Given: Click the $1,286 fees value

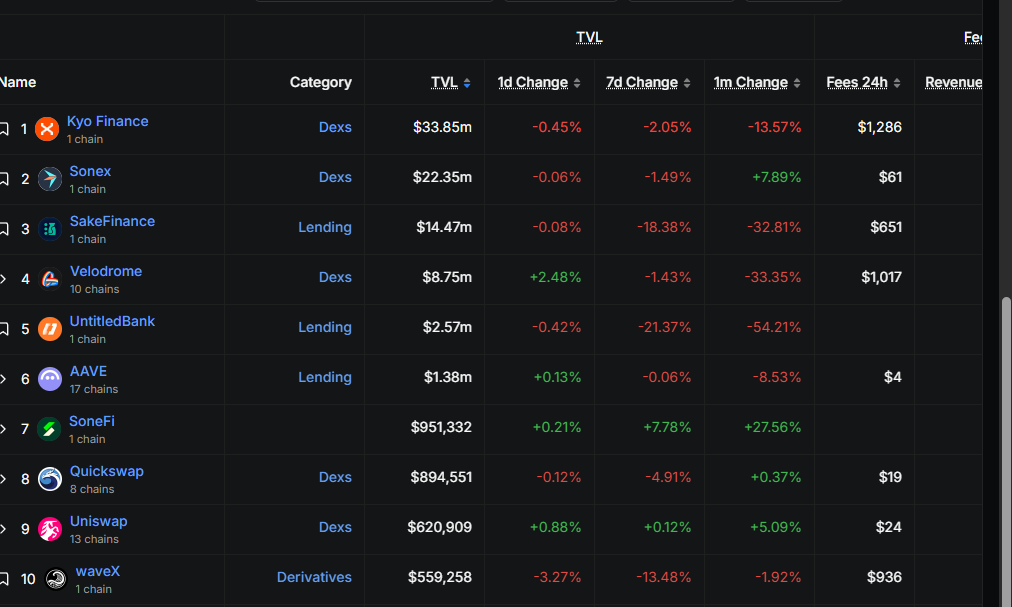Looking at the screenshot, I should 879,127.
